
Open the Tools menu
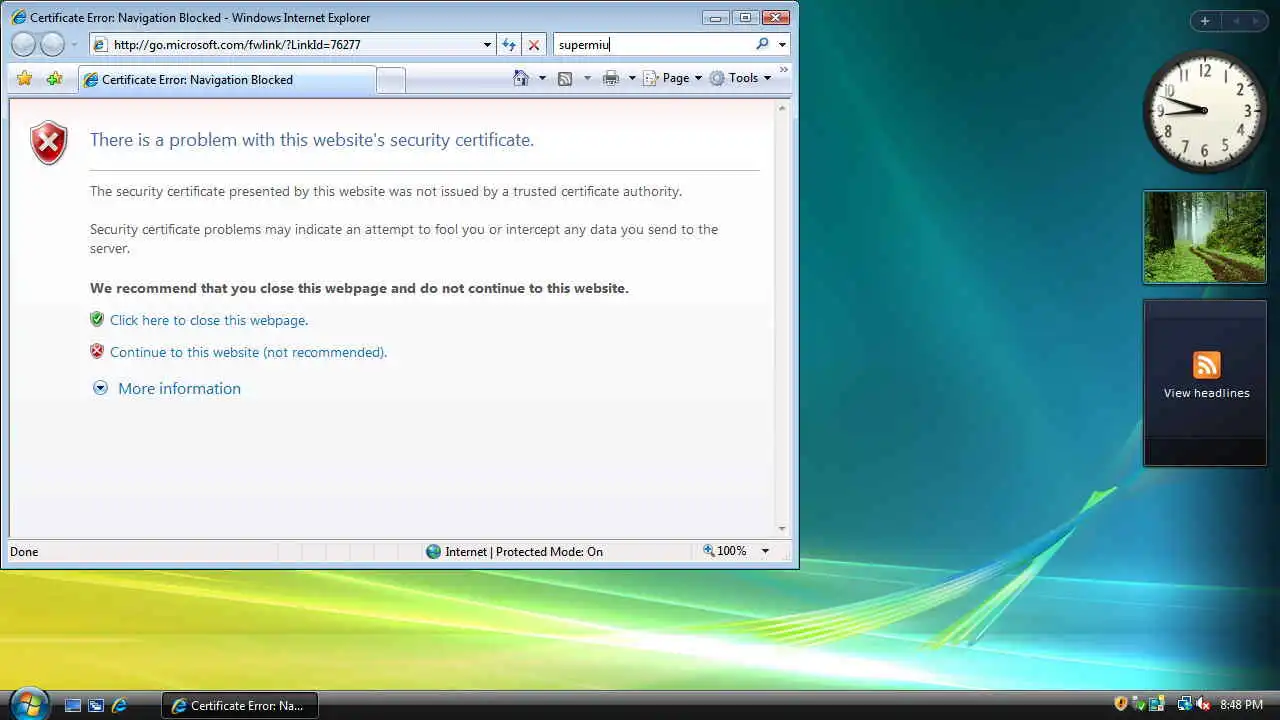[740, 78]
